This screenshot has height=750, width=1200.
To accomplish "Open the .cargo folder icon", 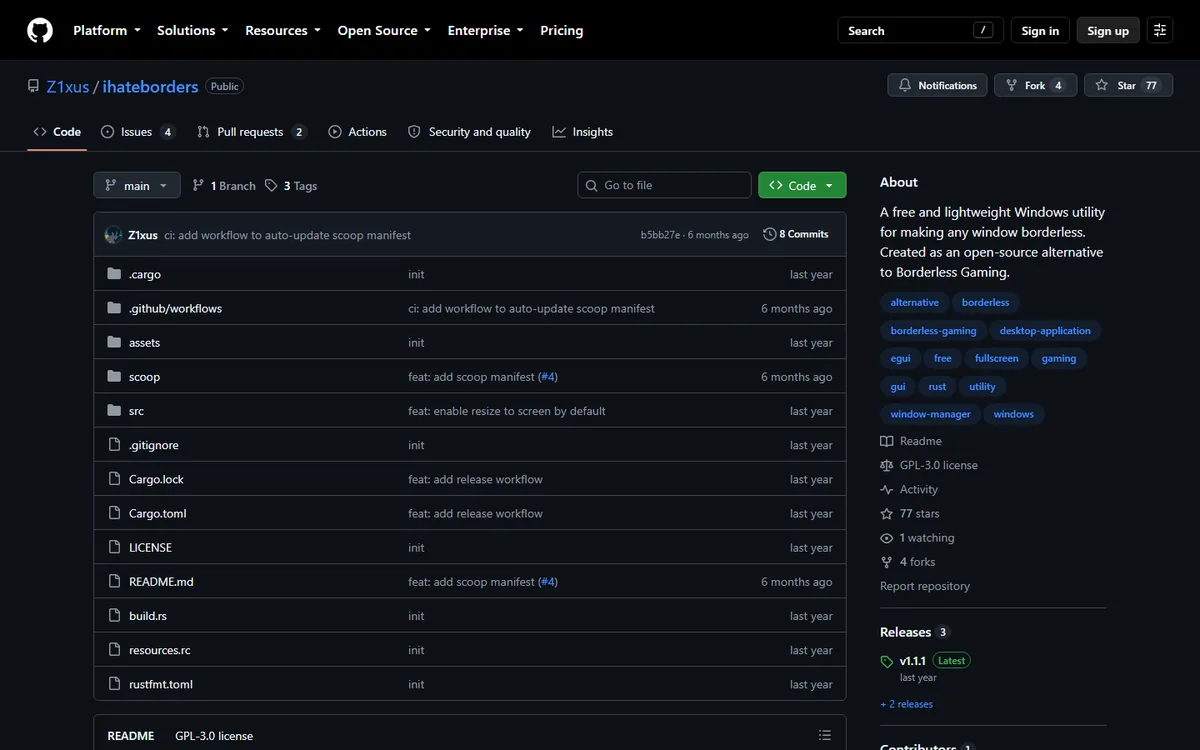I will pos(114,274).
